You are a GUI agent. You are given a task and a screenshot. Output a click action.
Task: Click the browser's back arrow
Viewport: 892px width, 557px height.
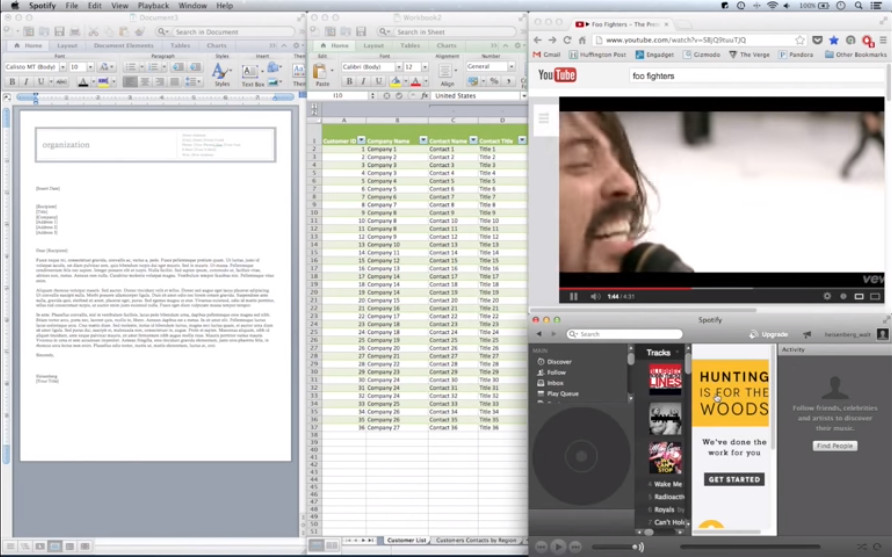(538, 40)
